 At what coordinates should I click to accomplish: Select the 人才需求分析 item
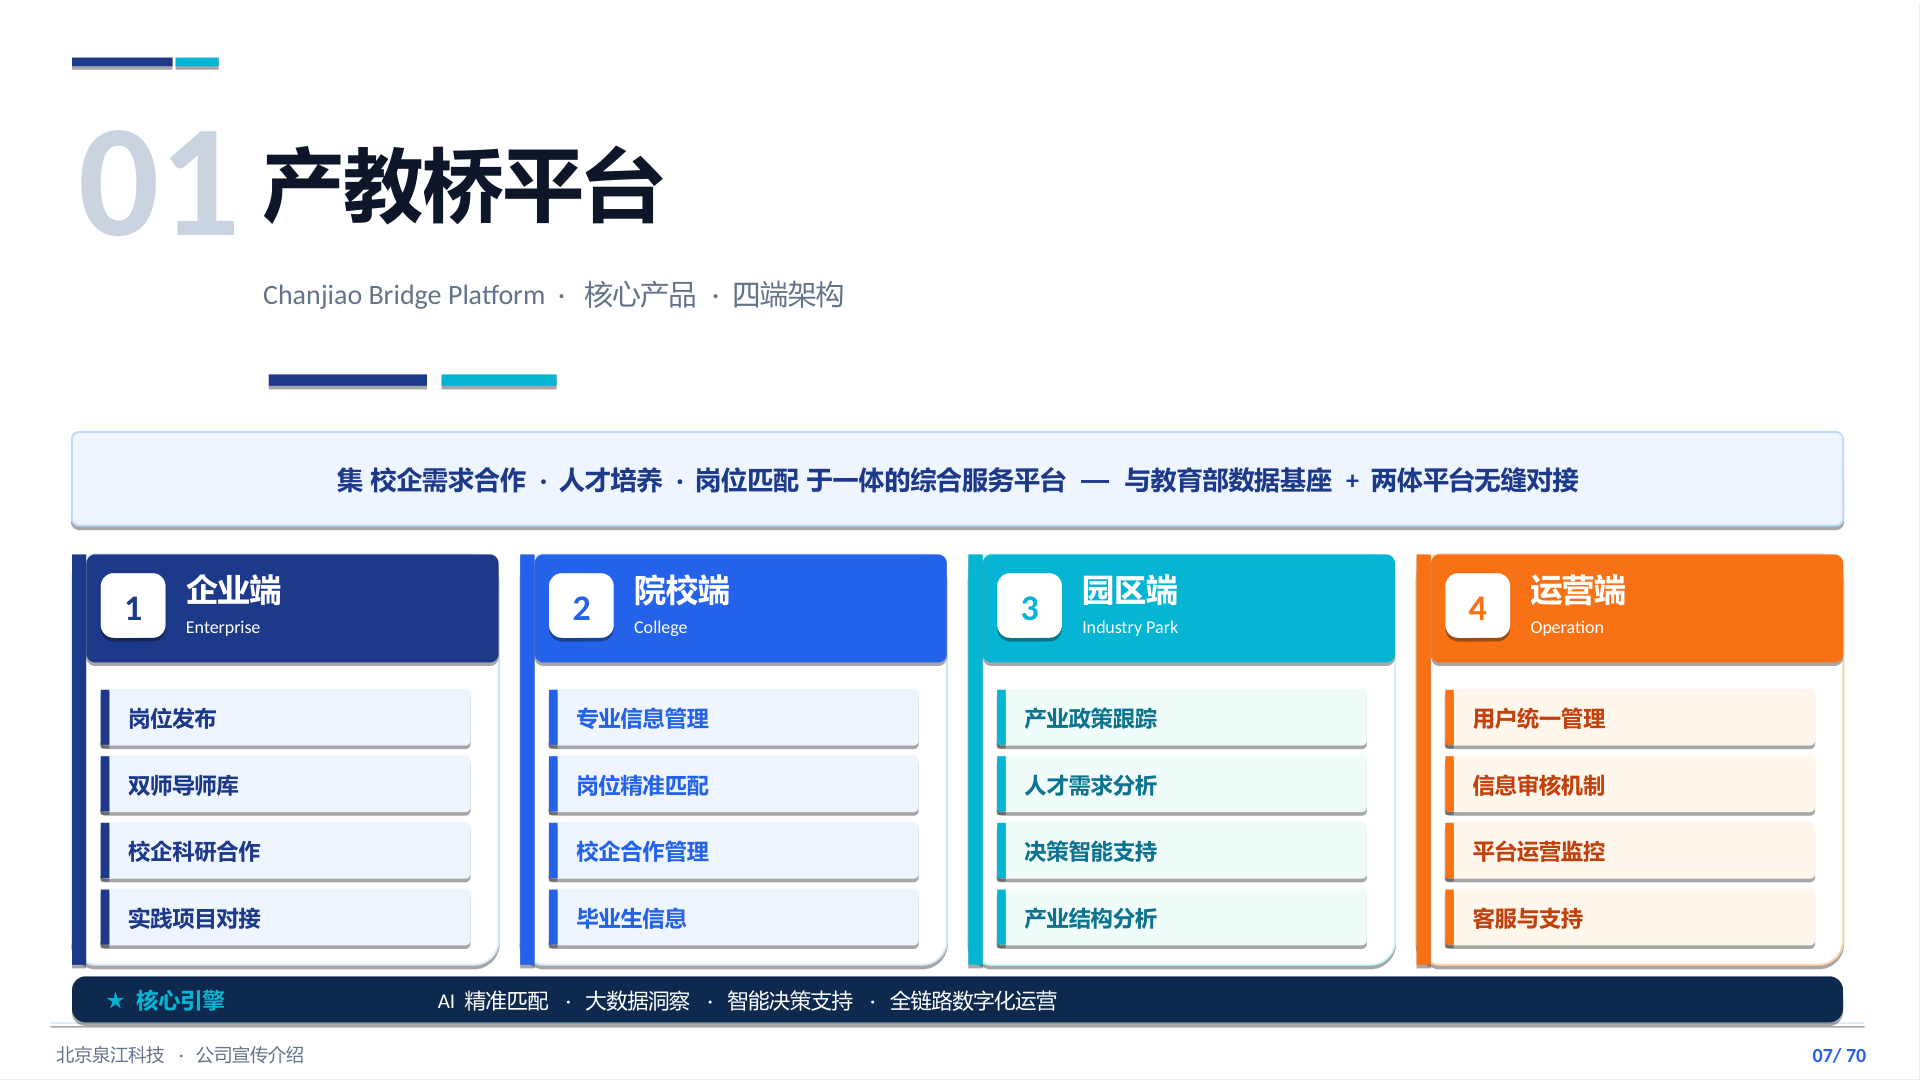[x=1182, y=785]
